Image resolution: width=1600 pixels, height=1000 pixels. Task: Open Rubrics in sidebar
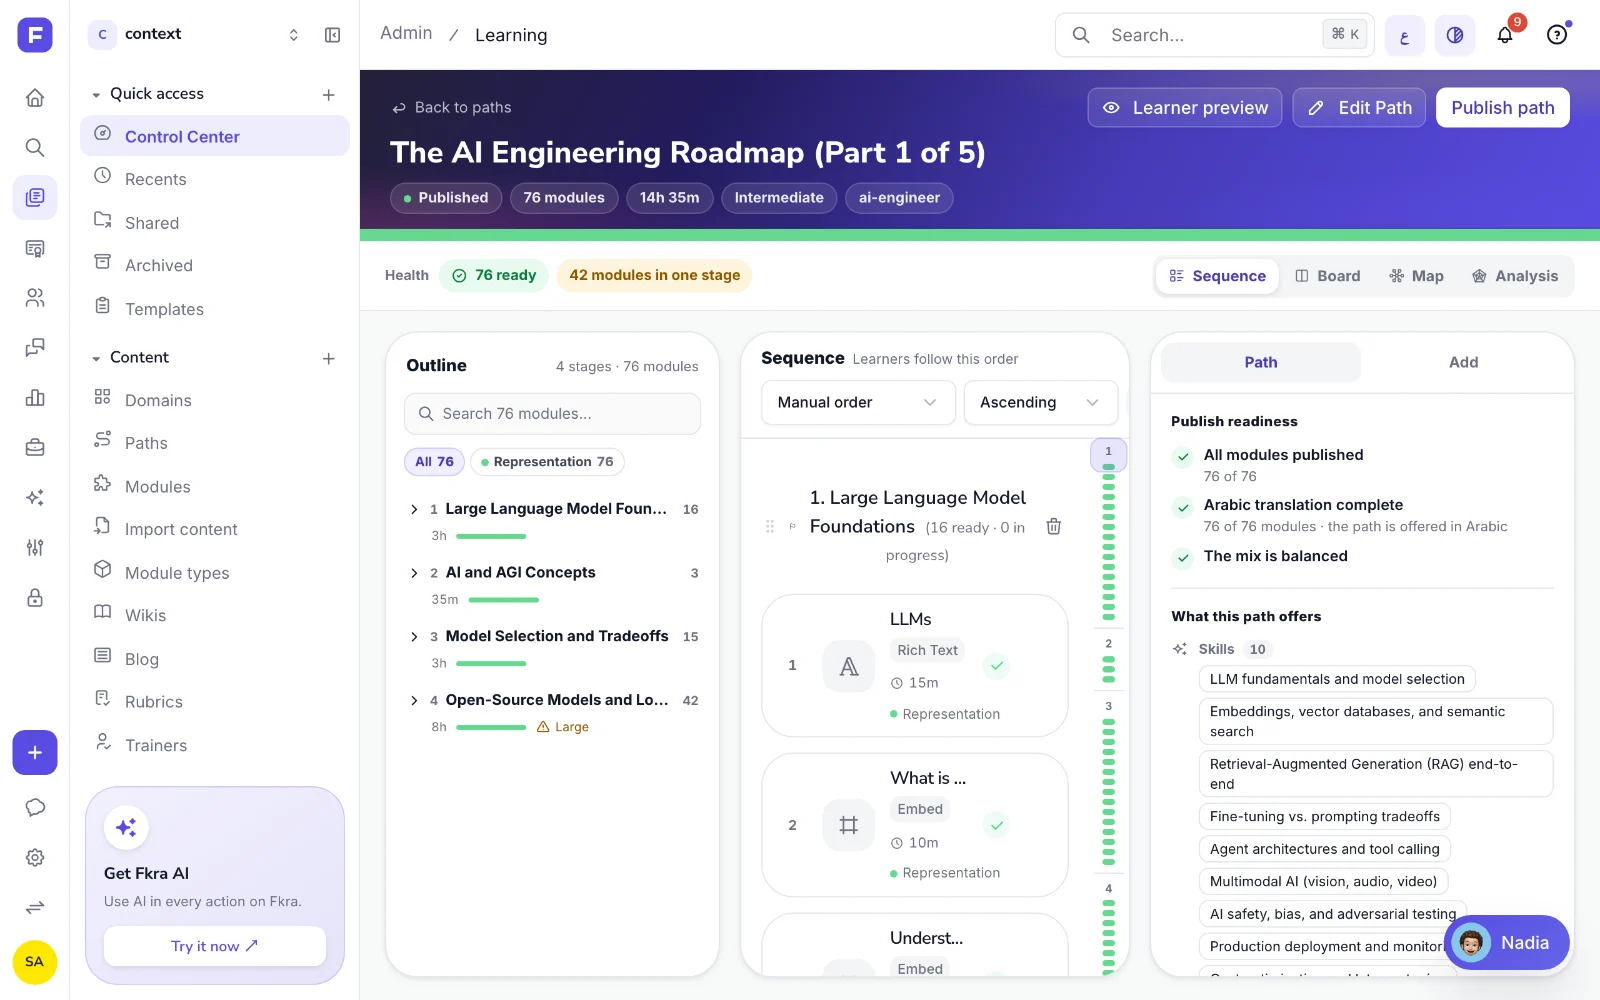pos(215,701)
